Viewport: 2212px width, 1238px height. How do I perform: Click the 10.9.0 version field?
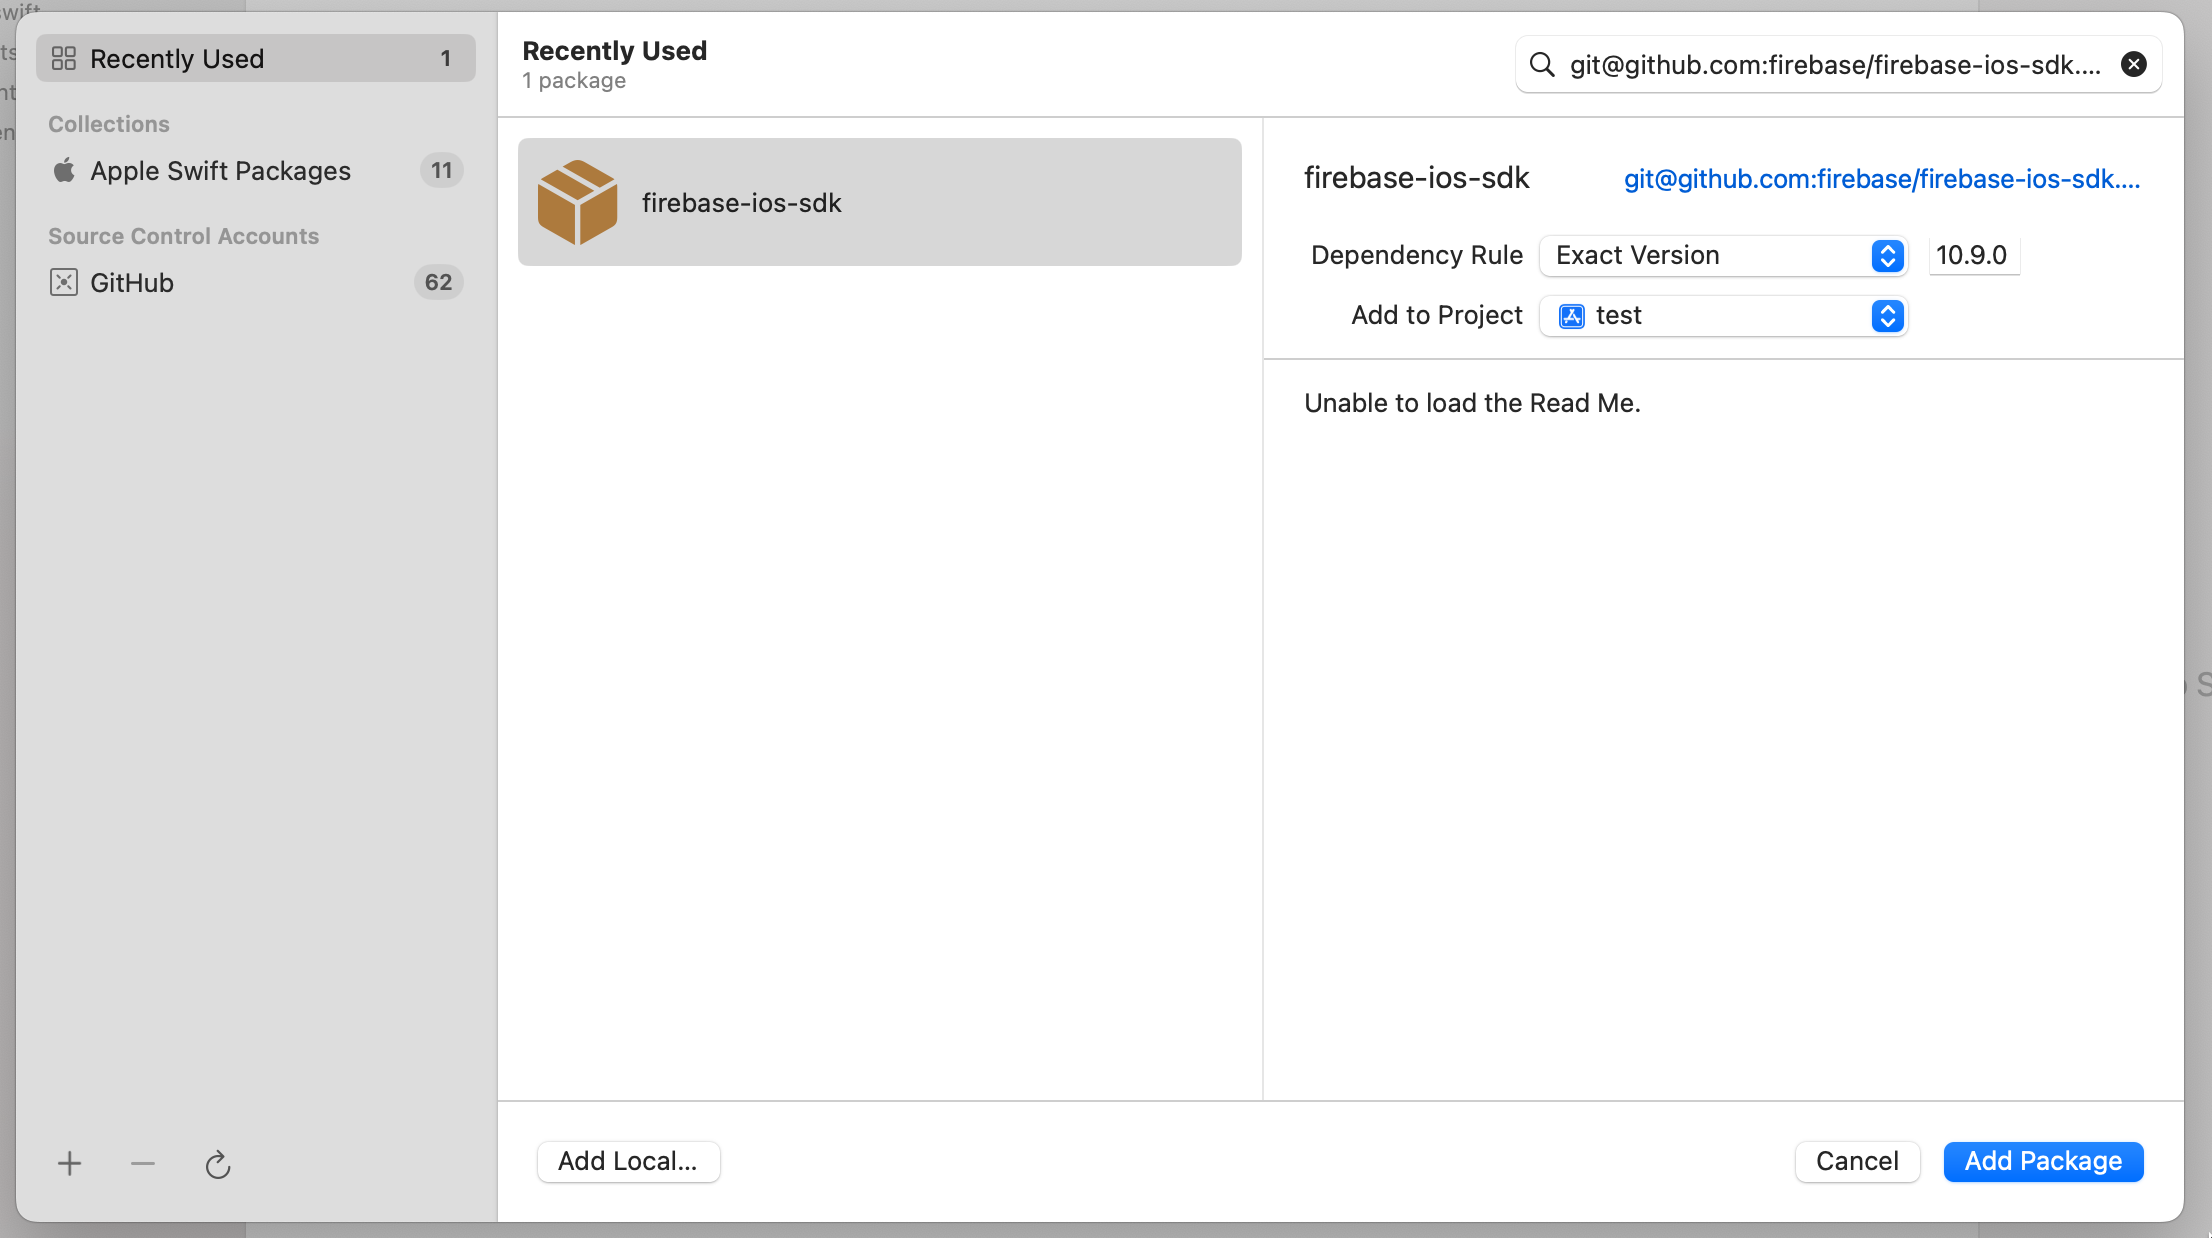pyautogui.click(x=1972, y=256)
